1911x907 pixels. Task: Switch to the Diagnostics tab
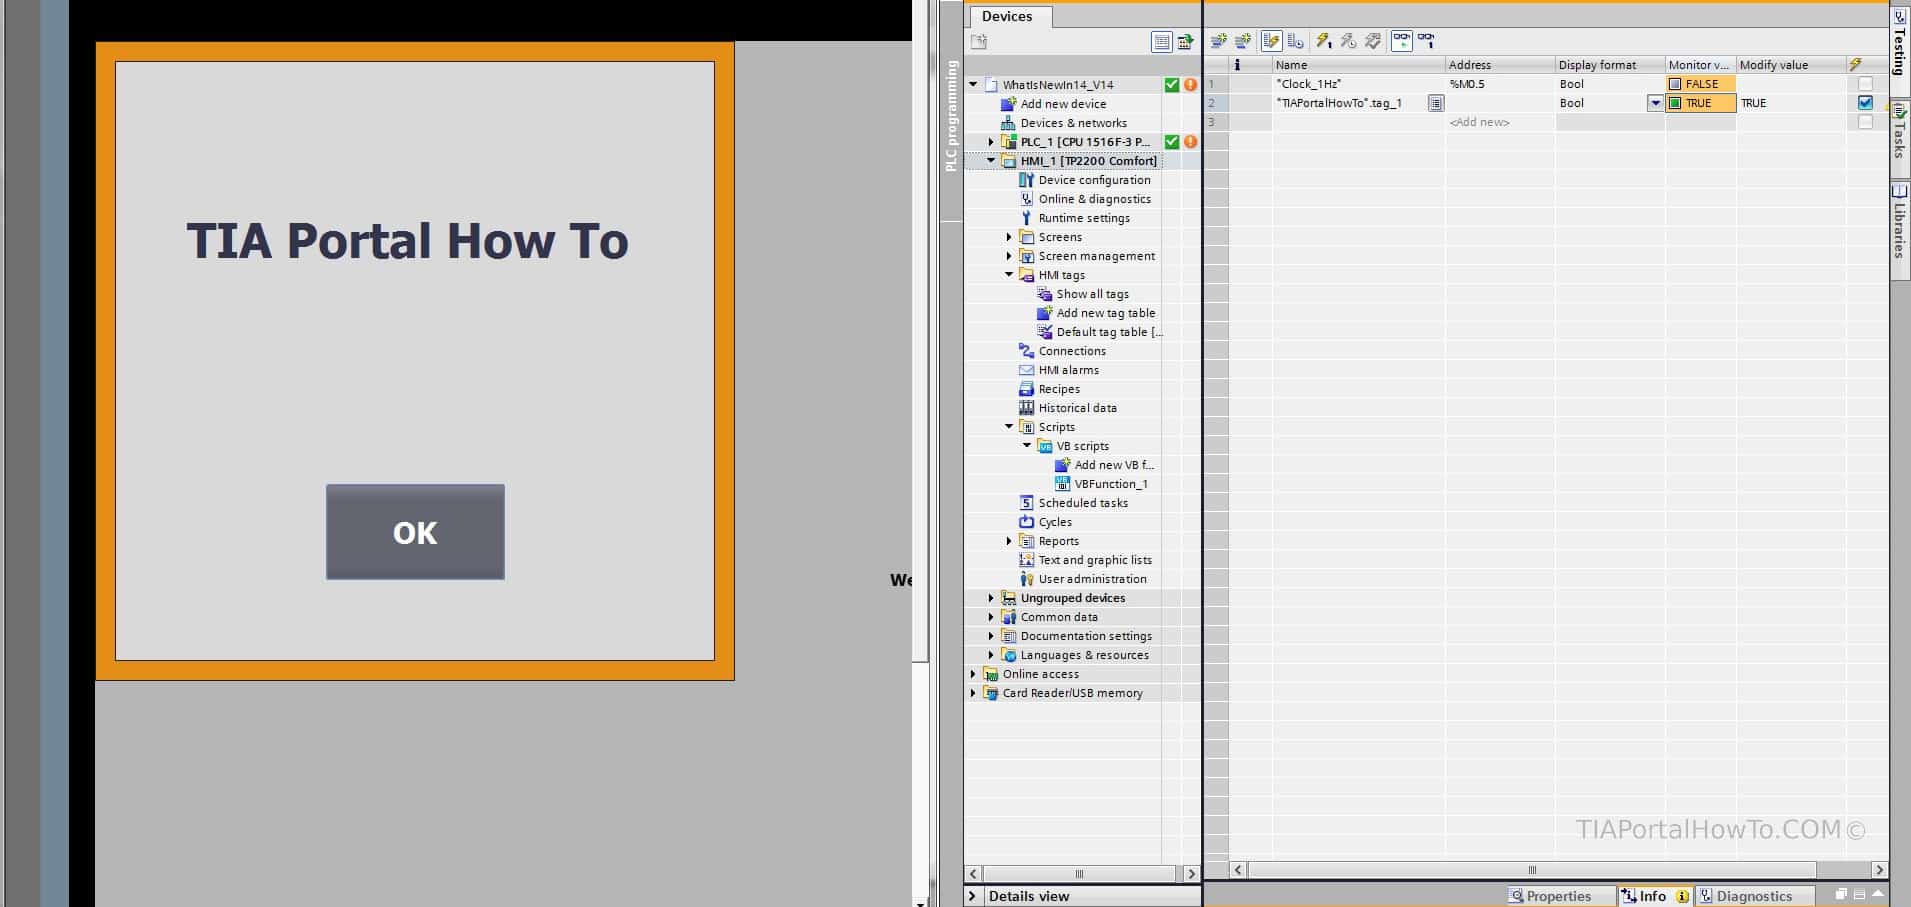click(1754, 895)
